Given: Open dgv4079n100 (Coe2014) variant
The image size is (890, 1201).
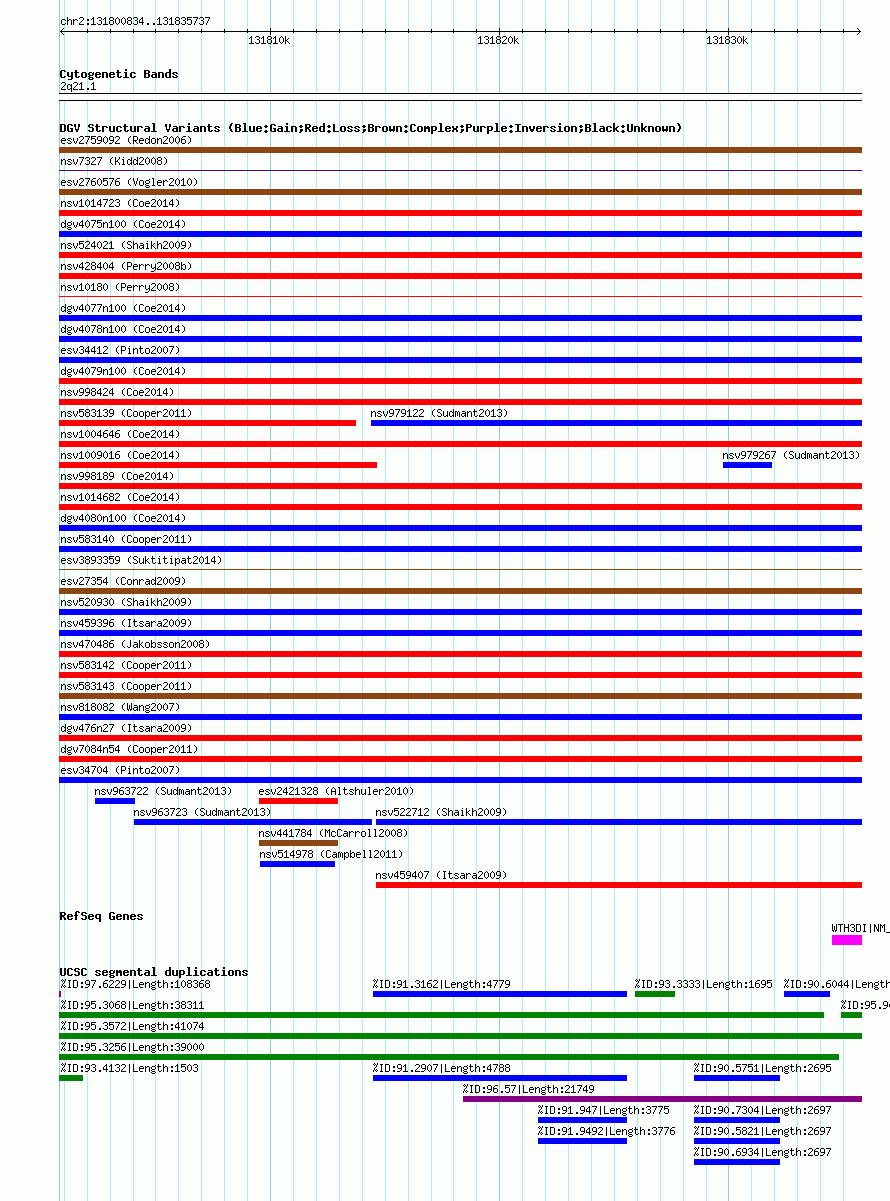Looking at the screenshot, I should pos(460,381).
